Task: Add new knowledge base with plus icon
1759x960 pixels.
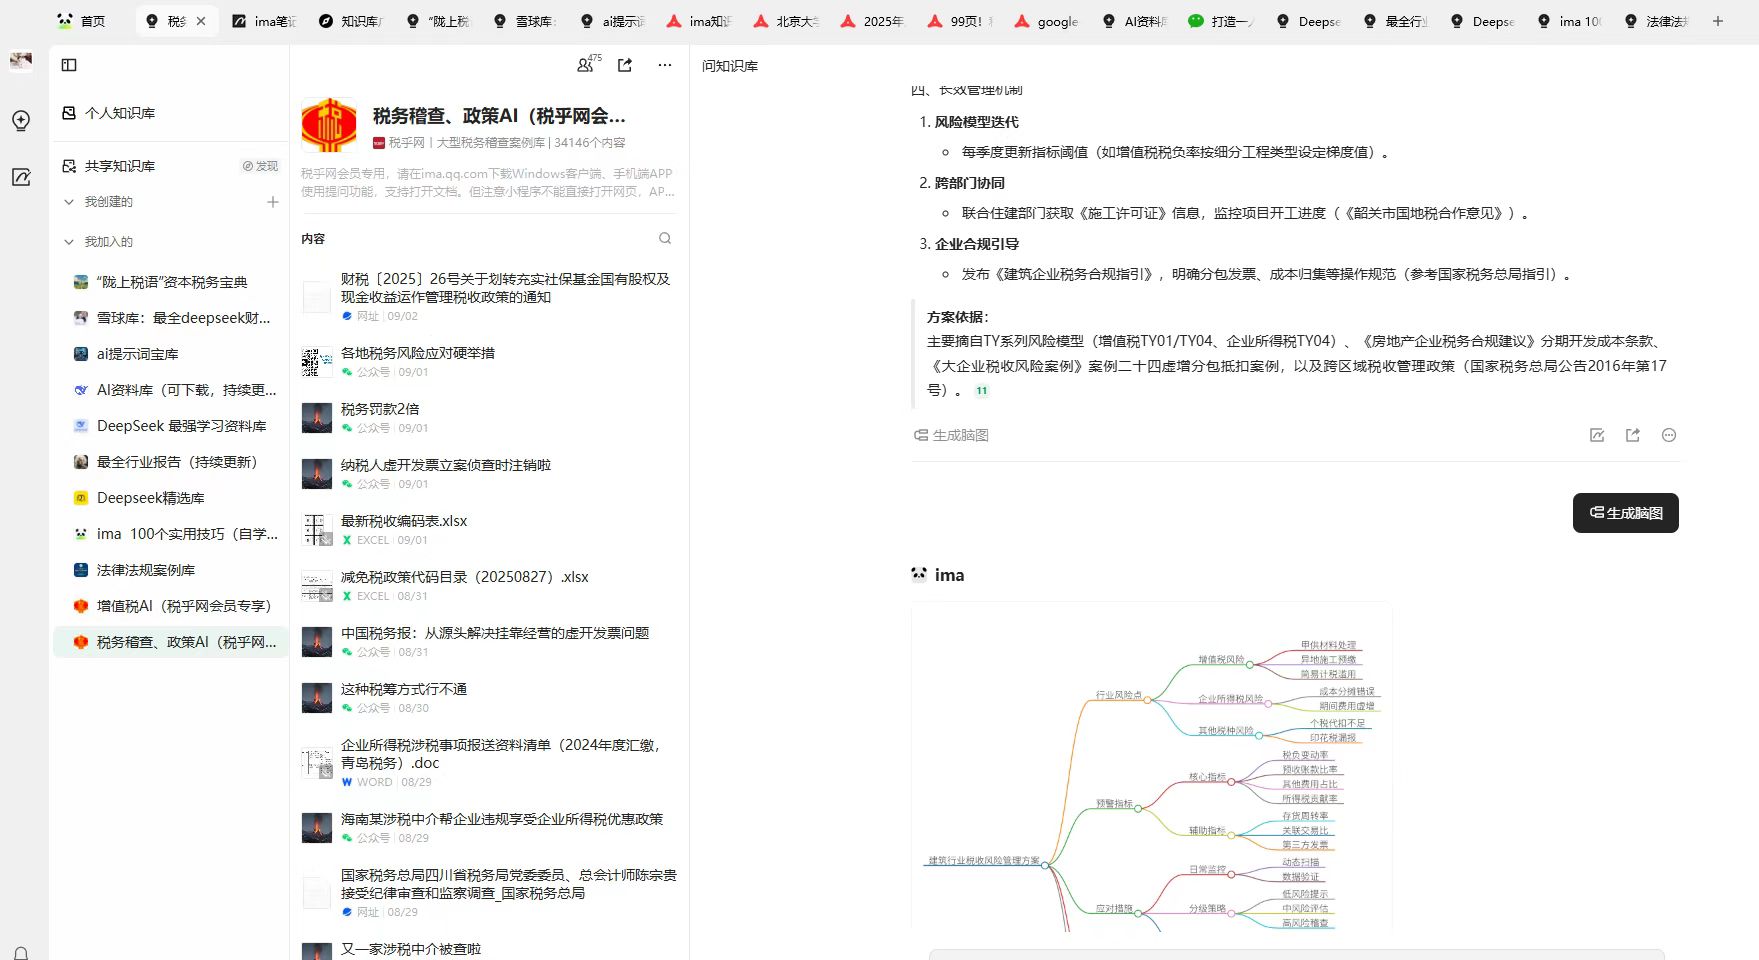Action: (272, 202)
